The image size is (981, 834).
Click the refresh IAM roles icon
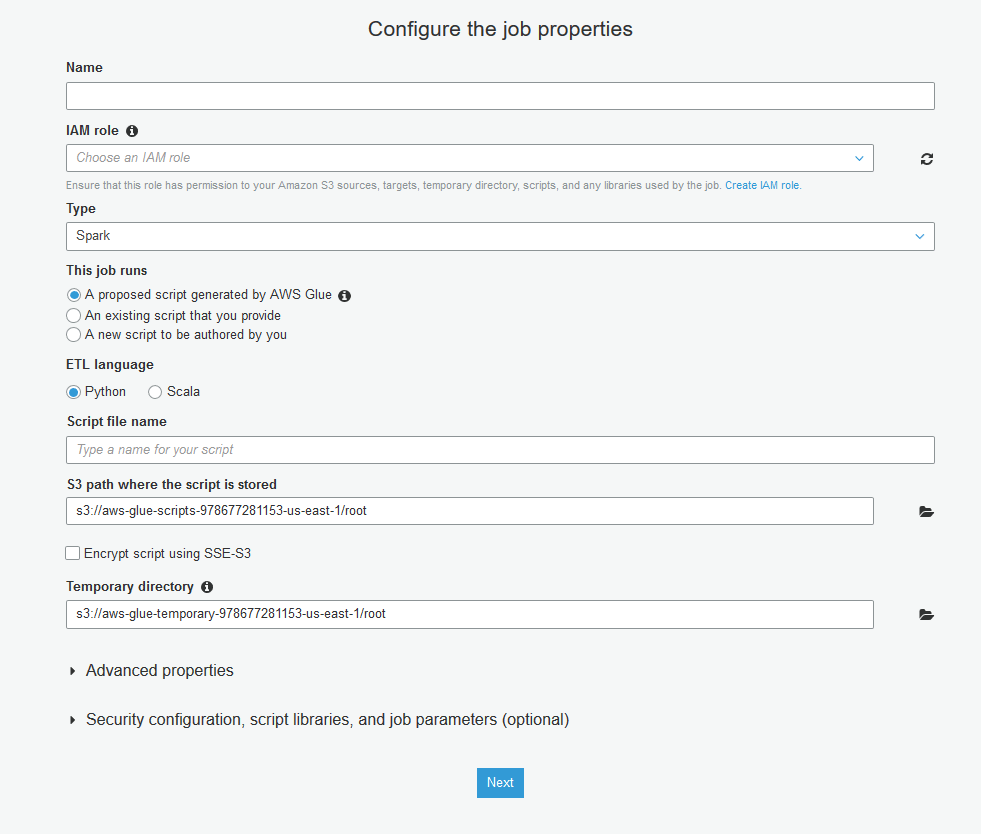pyautogui.click(x=927, y=159)
